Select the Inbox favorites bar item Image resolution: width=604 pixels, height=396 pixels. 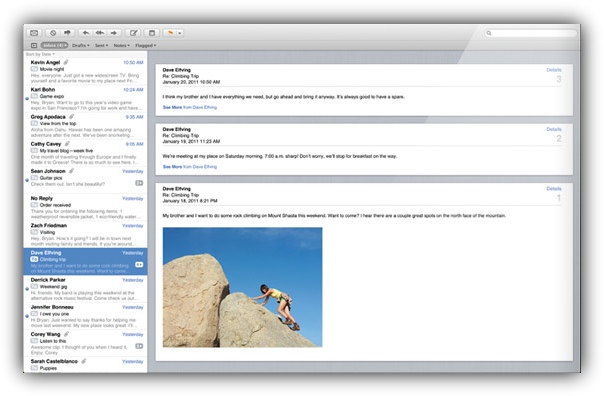tap(54, 45)
